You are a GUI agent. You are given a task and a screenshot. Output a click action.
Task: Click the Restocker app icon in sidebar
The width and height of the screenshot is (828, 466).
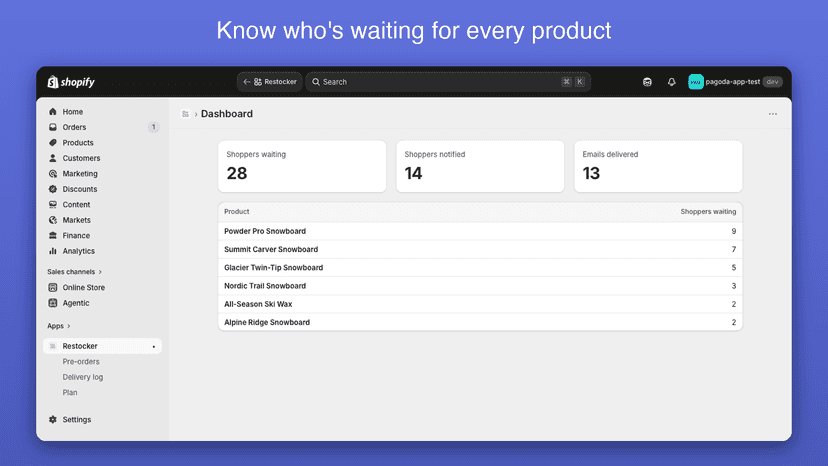(x=53, y=346)
